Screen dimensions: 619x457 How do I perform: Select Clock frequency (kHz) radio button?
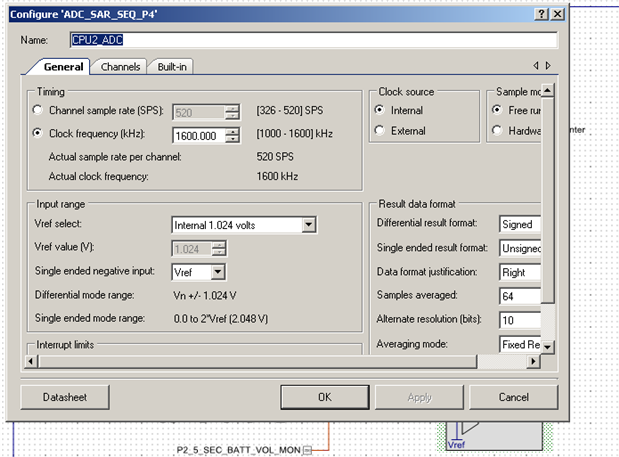click(x=38, y=134)
